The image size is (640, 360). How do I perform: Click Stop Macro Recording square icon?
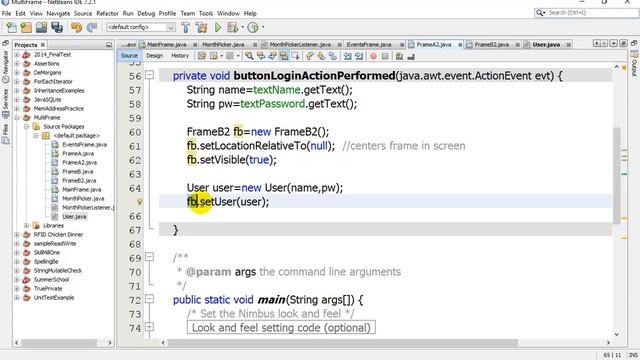click(x=385, y=56)
